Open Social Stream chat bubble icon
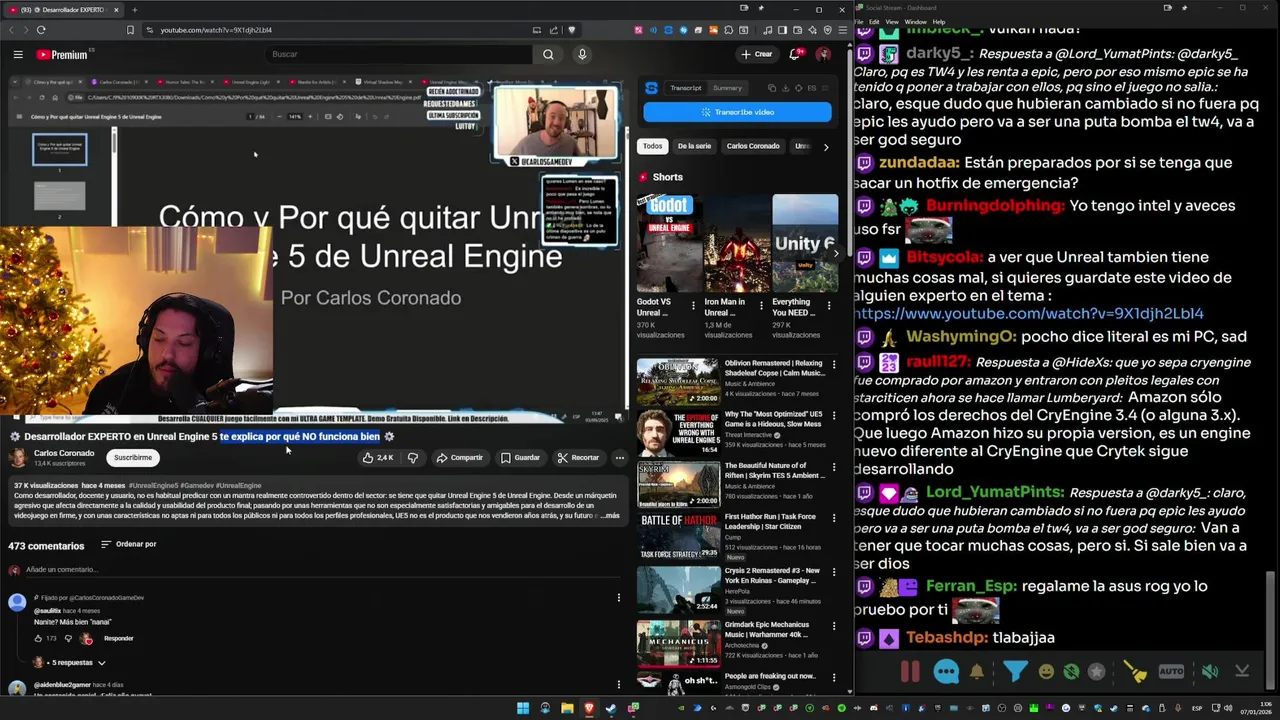The image size is (1280, 720). (946, 672)
